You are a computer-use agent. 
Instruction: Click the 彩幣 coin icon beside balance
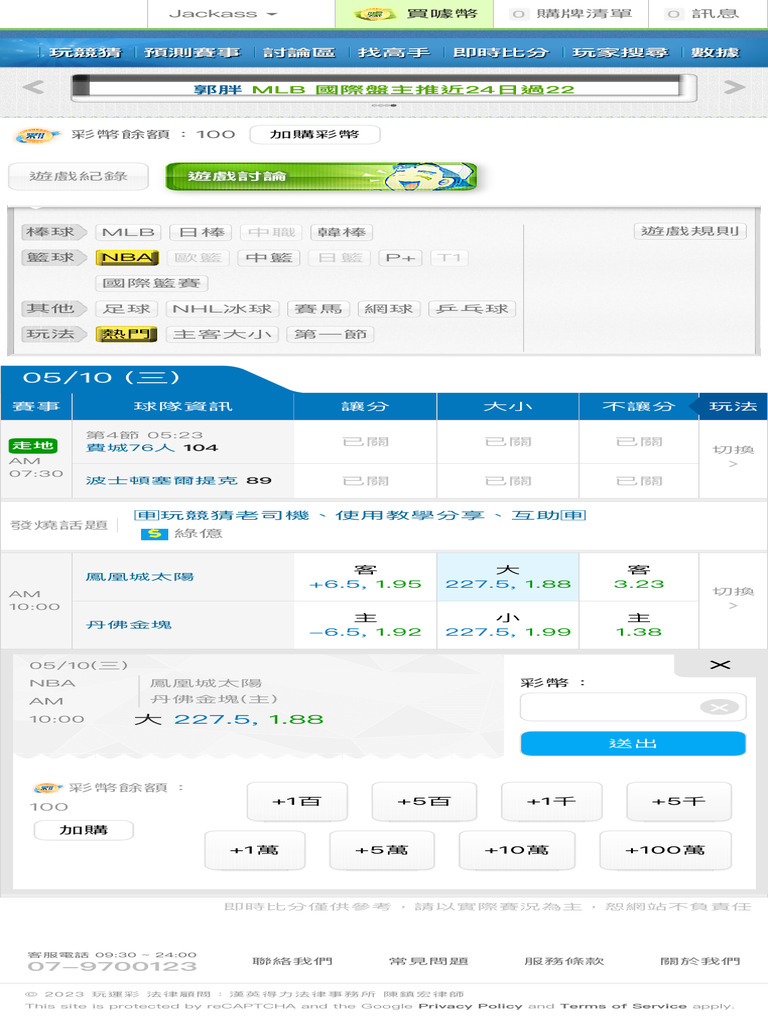[x=39, y=135]
